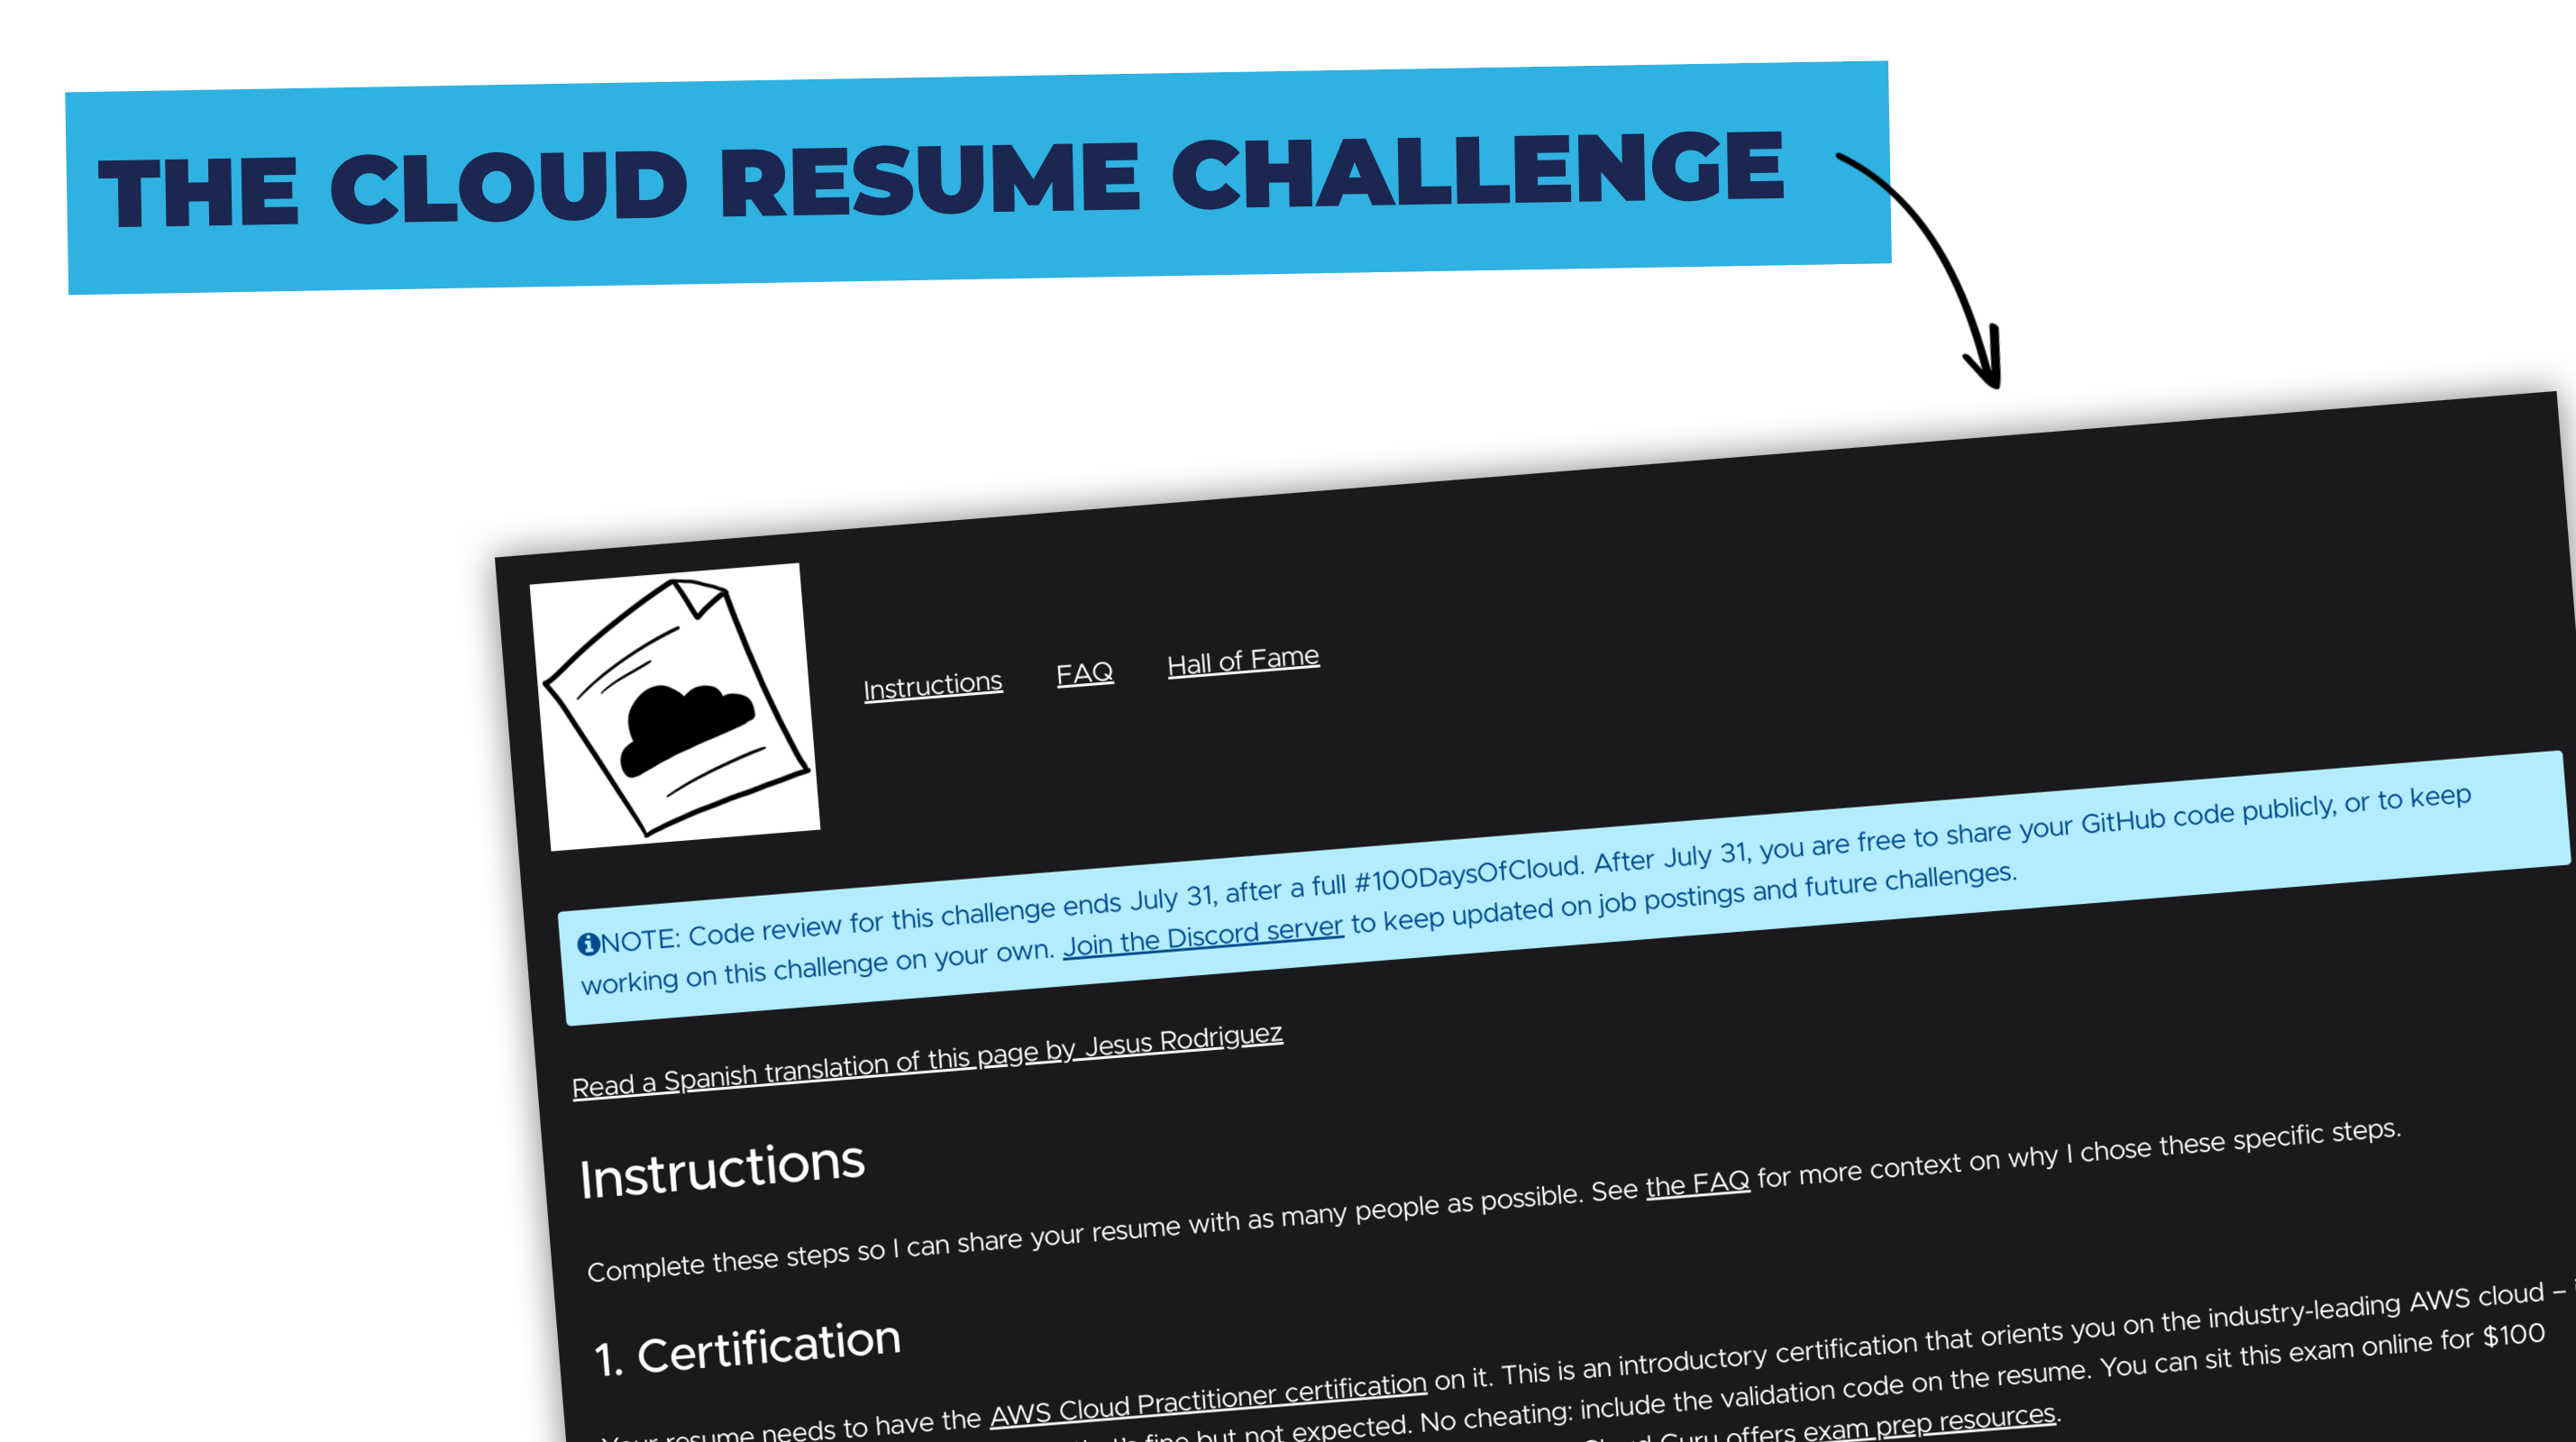Click the info icon next to NOTE
Image resolution: width=2576 pixels, height=1442 pixels.
point(586,935)
